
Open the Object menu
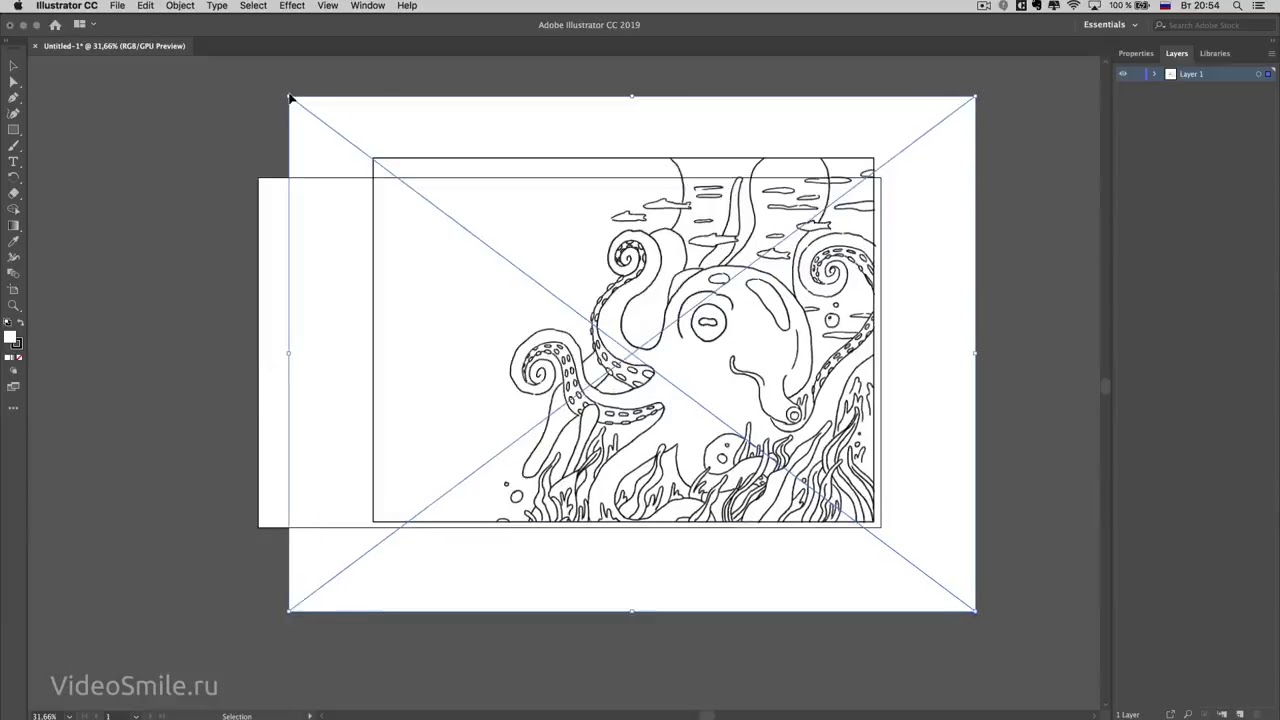180,6
